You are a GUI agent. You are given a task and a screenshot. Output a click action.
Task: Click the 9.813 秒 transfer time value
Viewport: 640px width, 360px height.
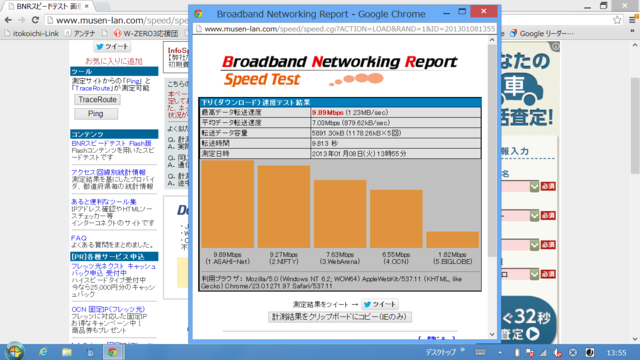(x=324, y=144)
